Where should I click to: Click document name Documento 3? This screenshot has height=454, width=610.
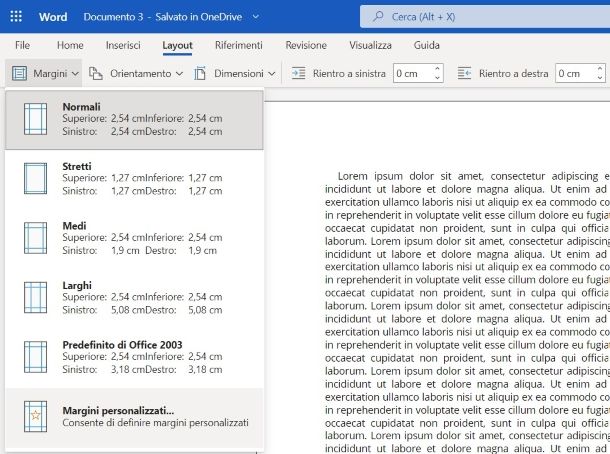(113, 17)
